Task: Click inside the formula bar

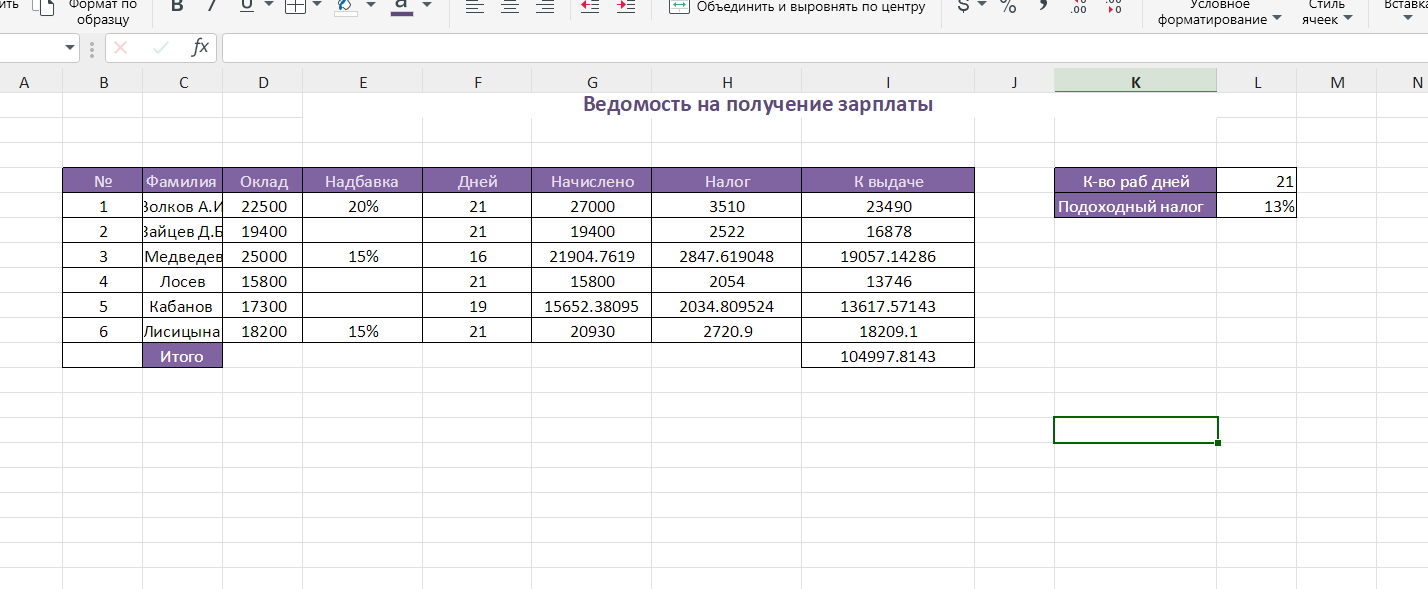Action: [x=824, y=47]
